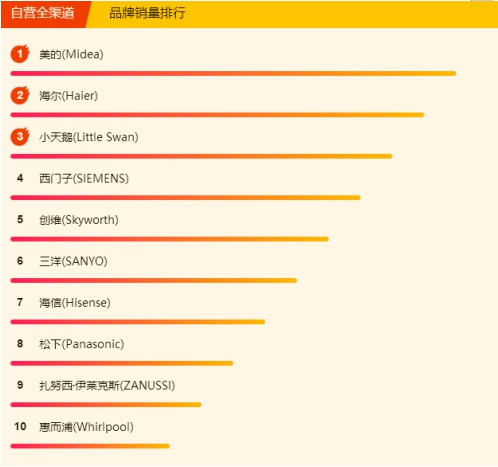Image resolution: width=498 pixels, height=467 pixels.
Task: Click the rank 2 flame badge
Action: pyautogui.click(x=20, y=95)
